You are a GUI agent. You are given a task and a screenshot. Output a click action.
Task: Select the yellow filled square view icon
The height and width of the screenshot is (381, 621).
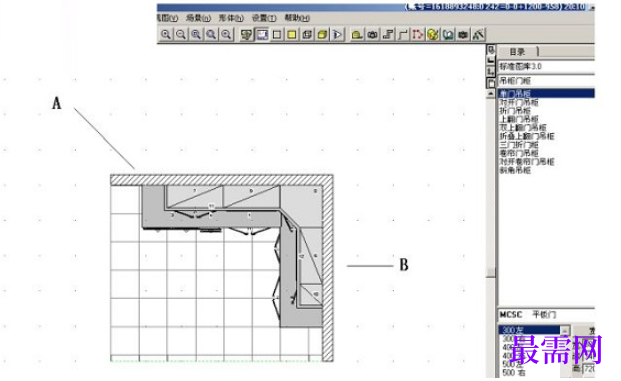(x=292, y=34)
